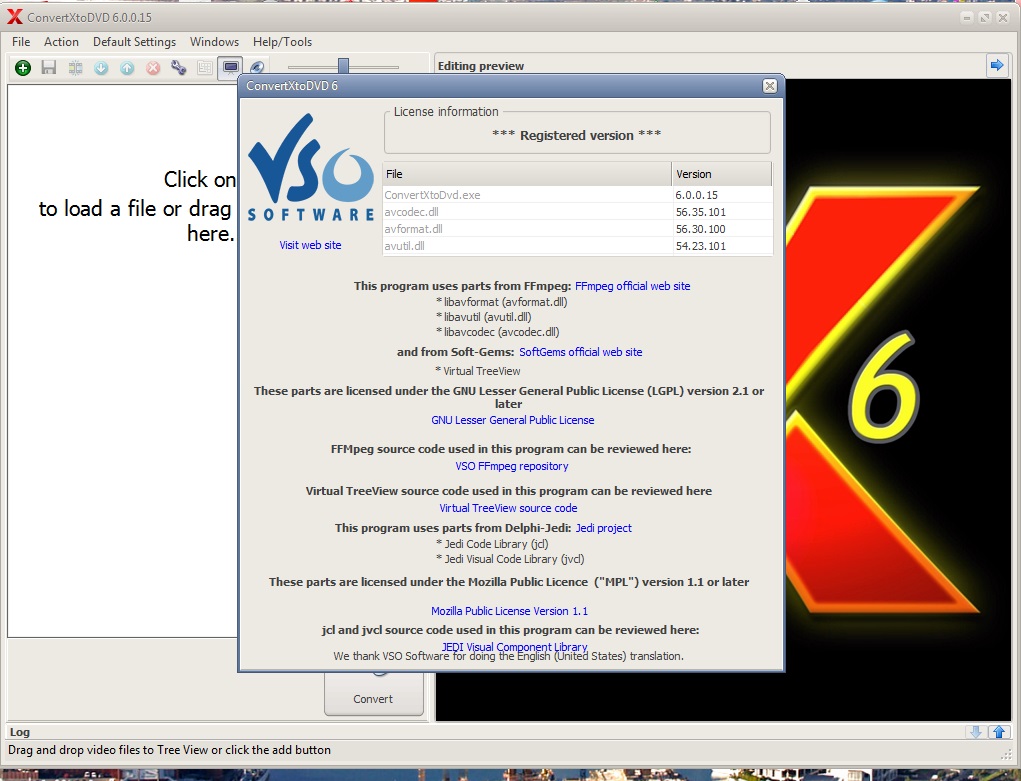The height and width of the screenshot is (781, 1021).
Task: Click the version value 54.23.101
Action: coord(701,246)
